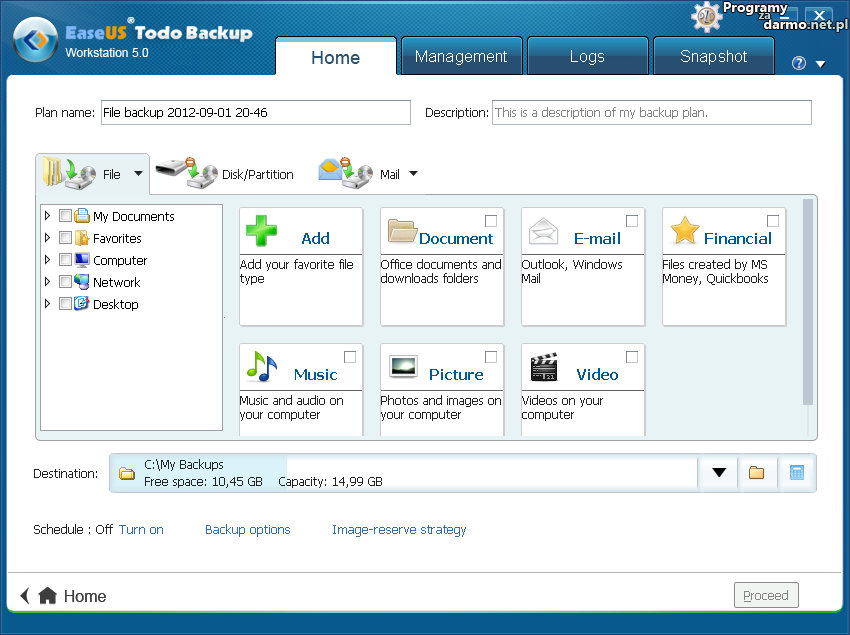The image size is (850, 635).
Task: Click the Backup options link
Action: pyautogui.click(x=247, y=530)
